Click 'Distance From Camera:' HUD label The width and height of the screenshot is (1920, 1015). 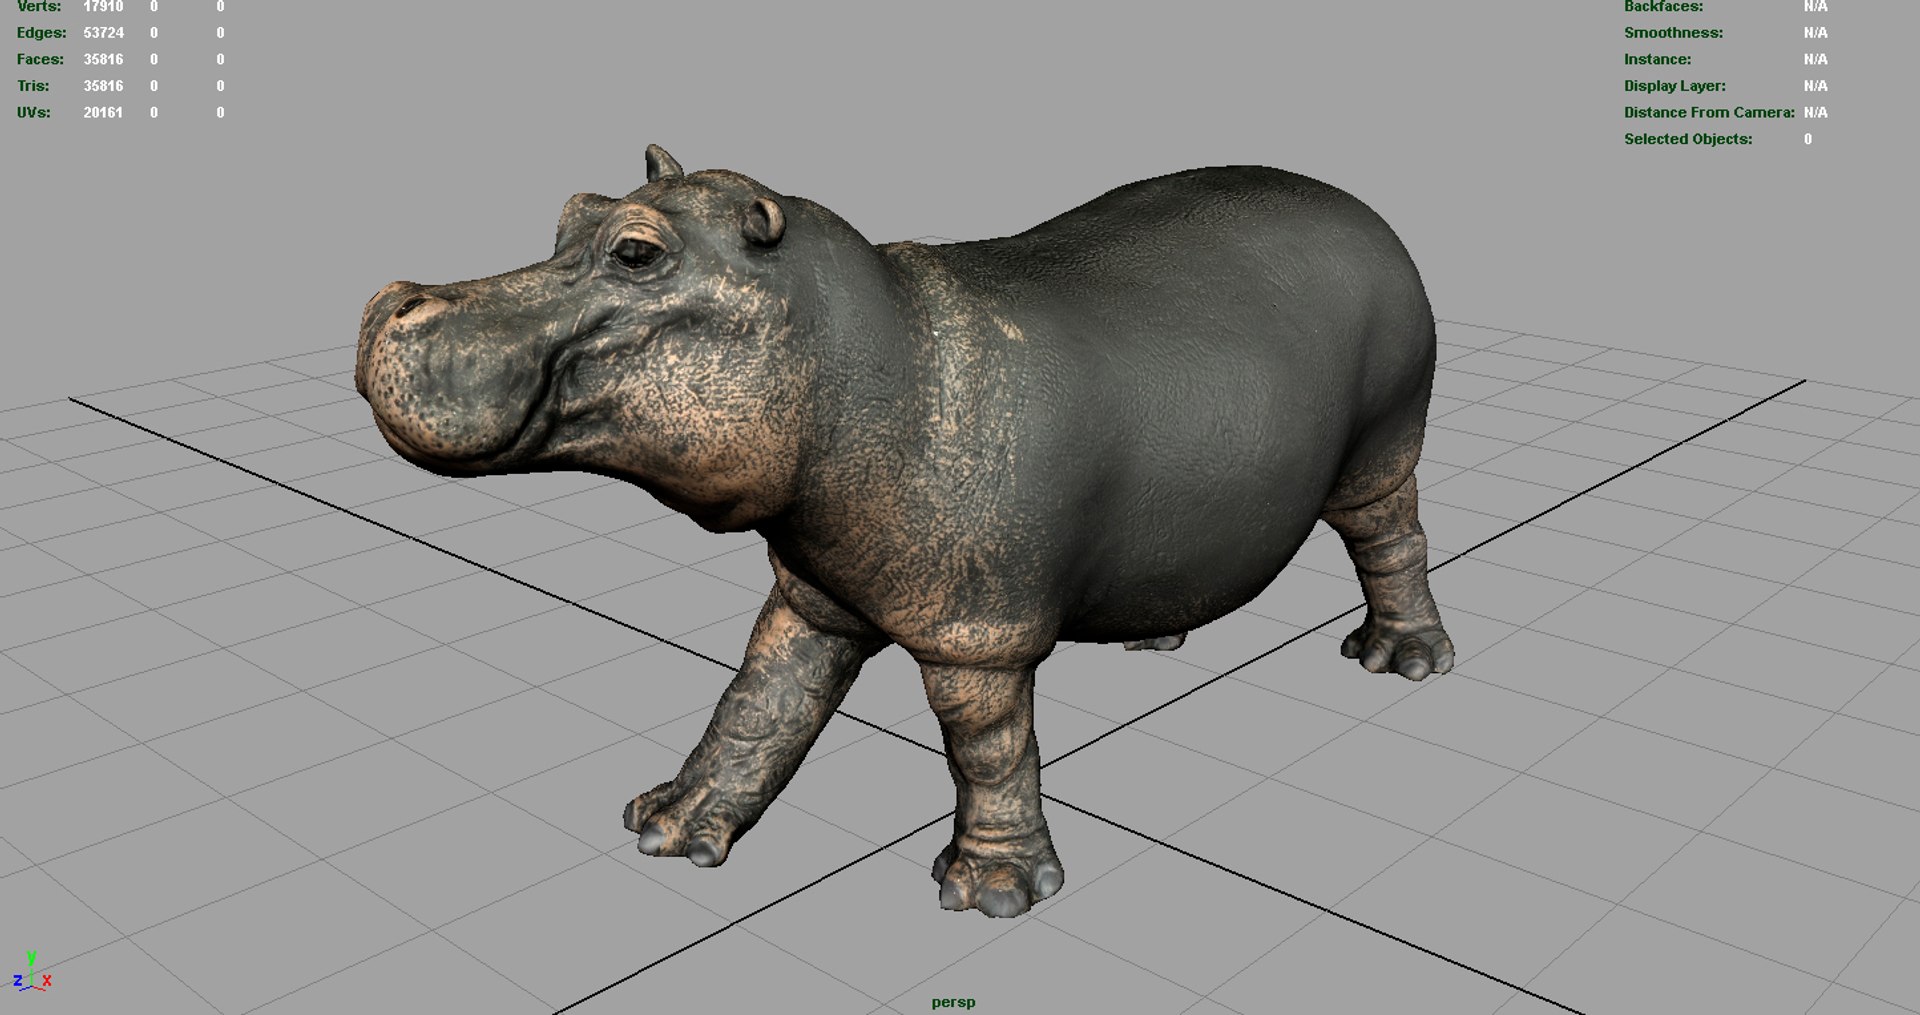tap(1709, 112)
